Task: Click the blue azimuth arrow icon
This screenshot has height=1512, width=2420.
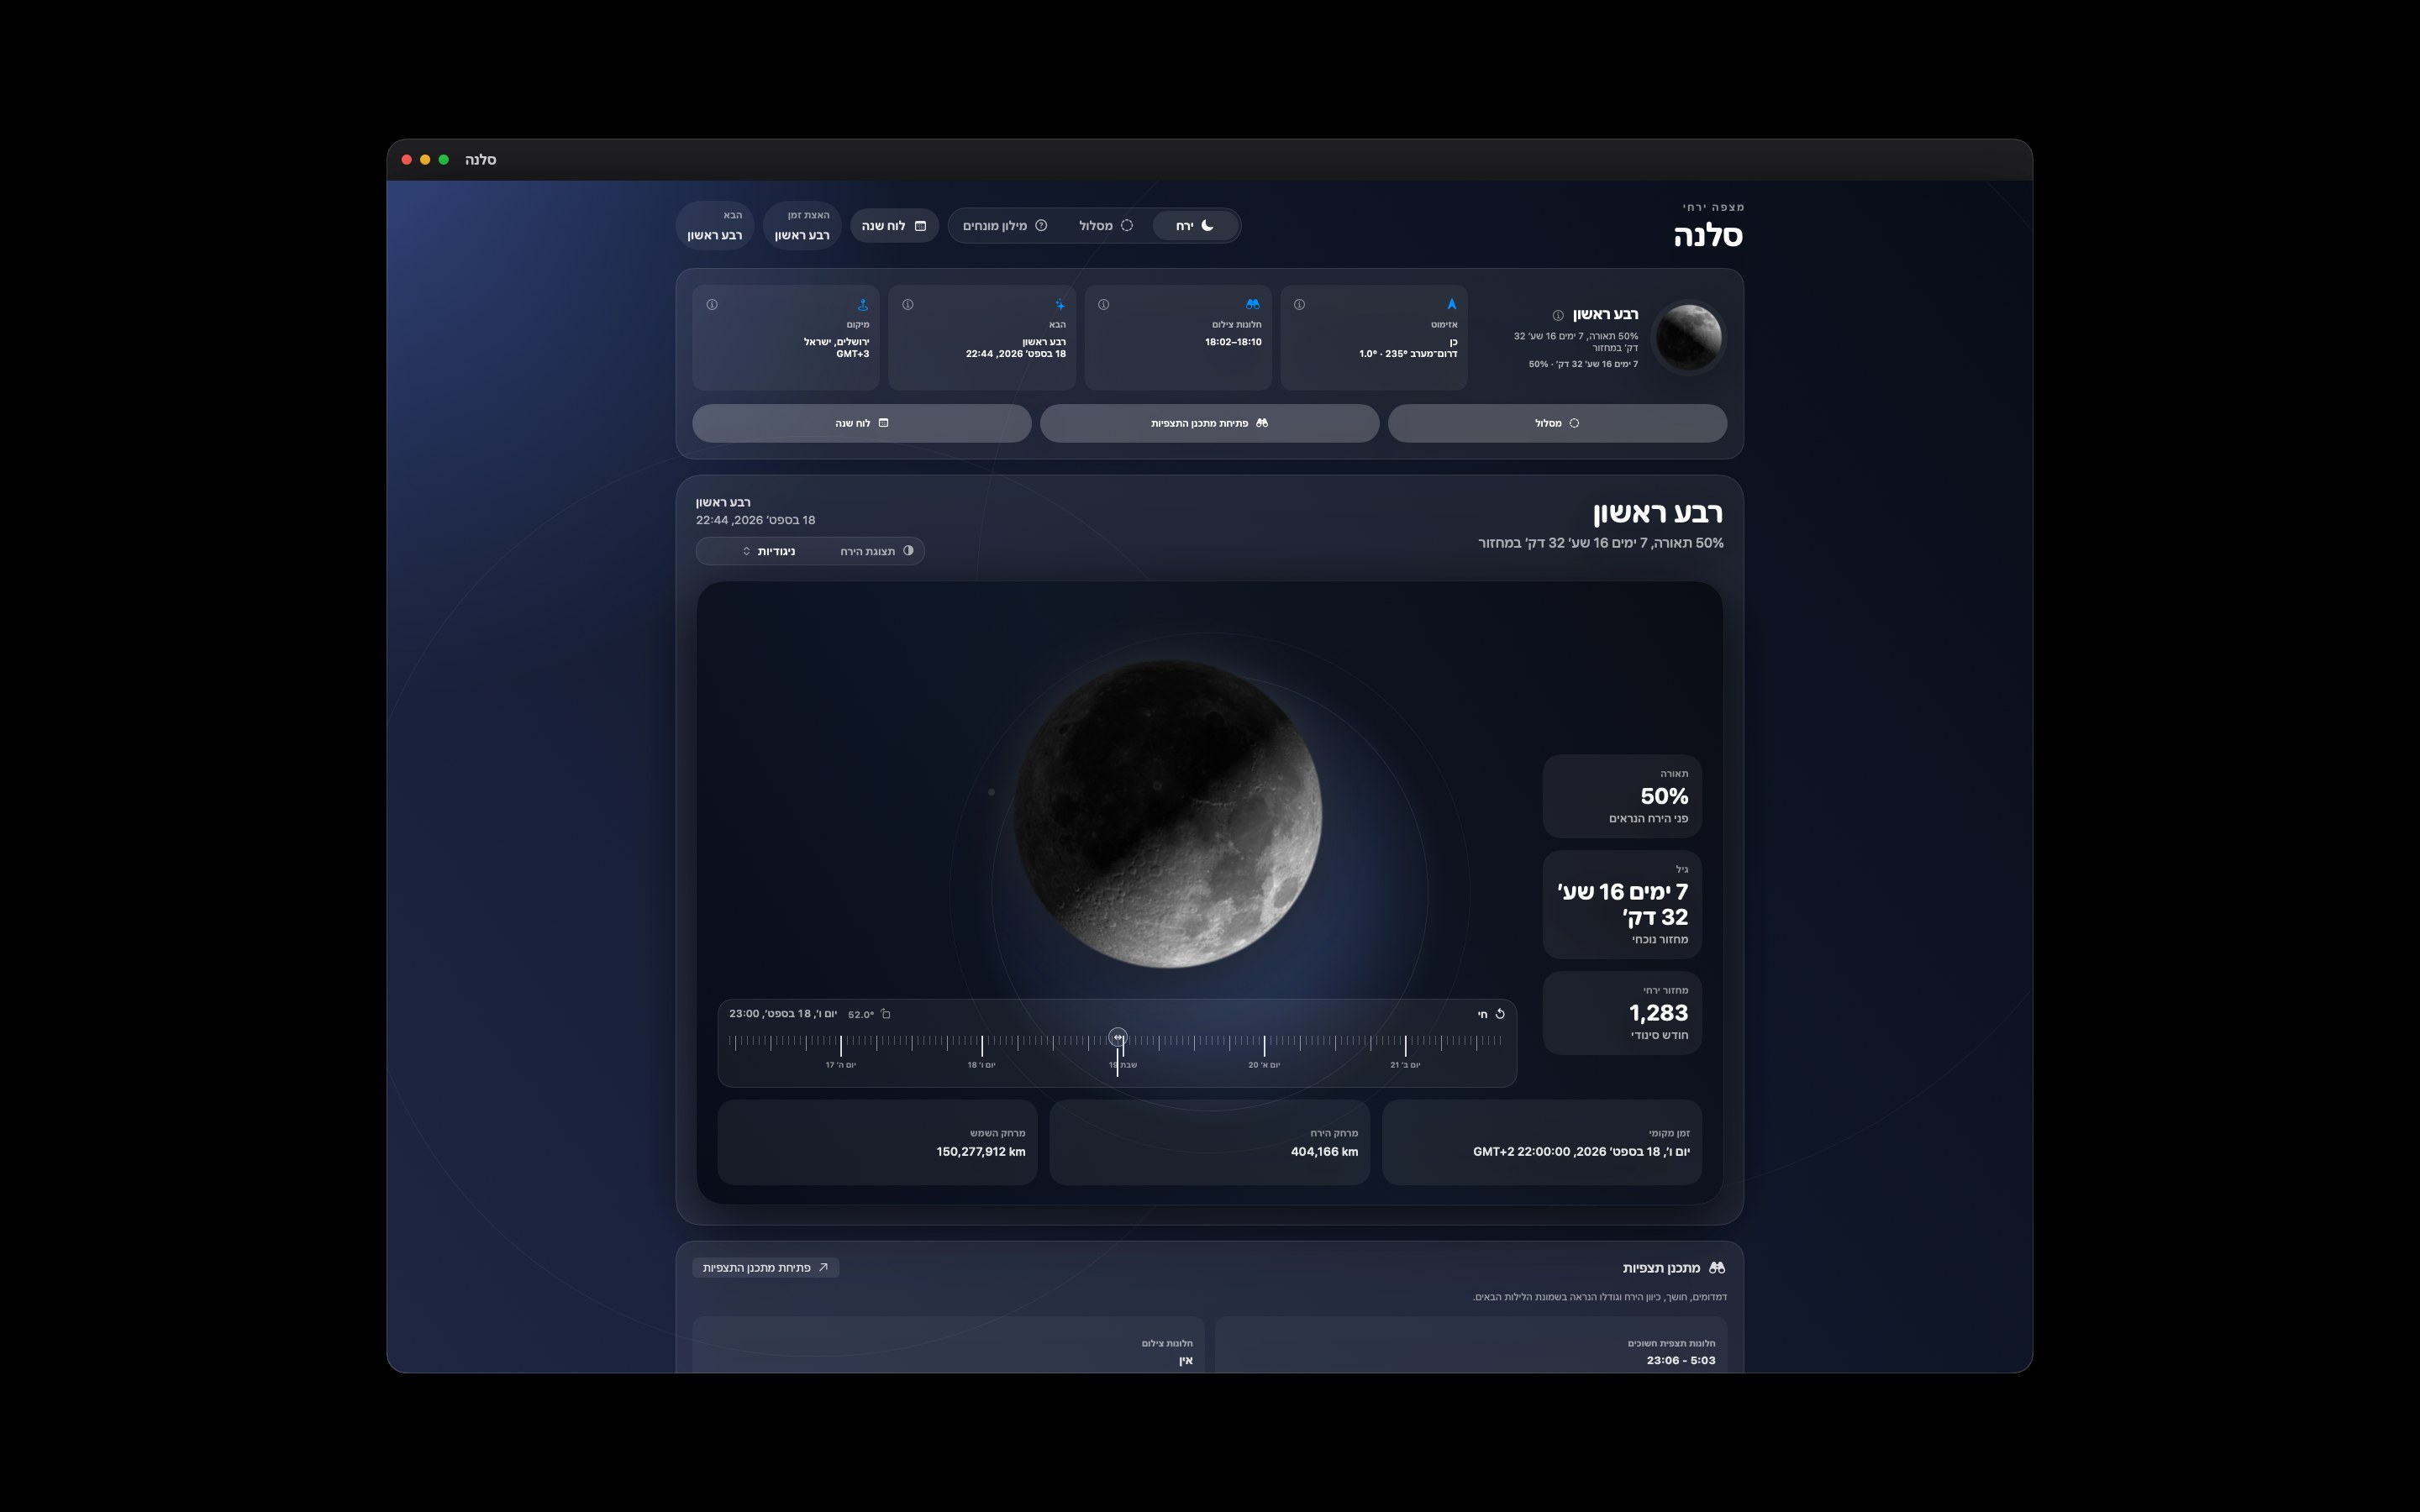Action: pos(1451,304)
